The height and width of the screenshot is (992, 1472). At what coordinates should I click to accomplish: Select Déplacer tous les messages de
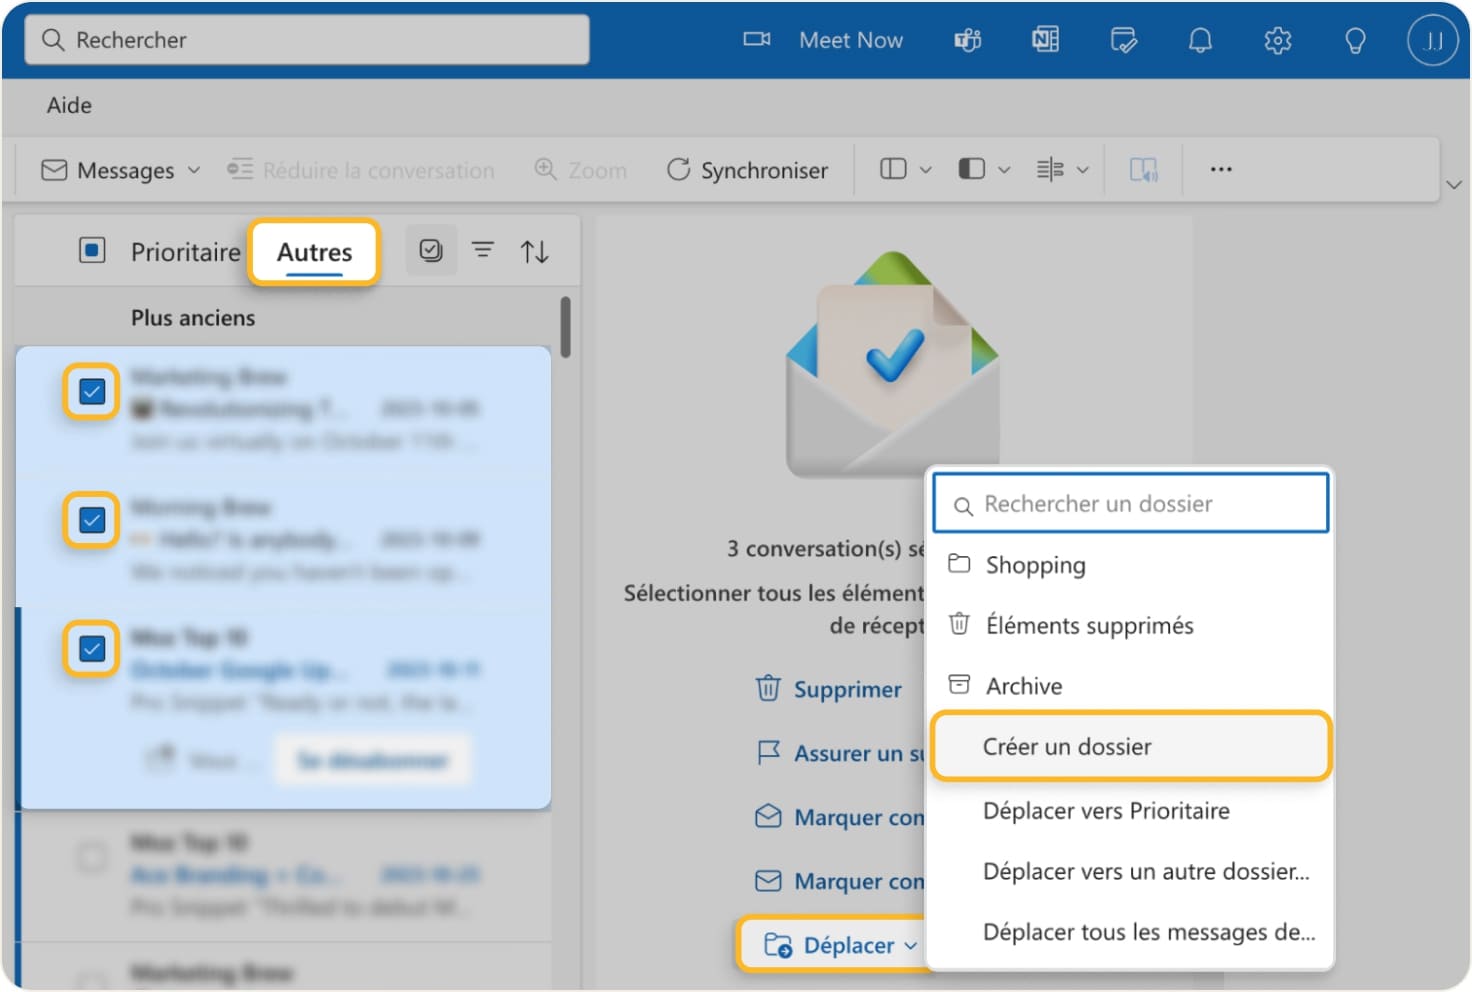click(1131, 932)
